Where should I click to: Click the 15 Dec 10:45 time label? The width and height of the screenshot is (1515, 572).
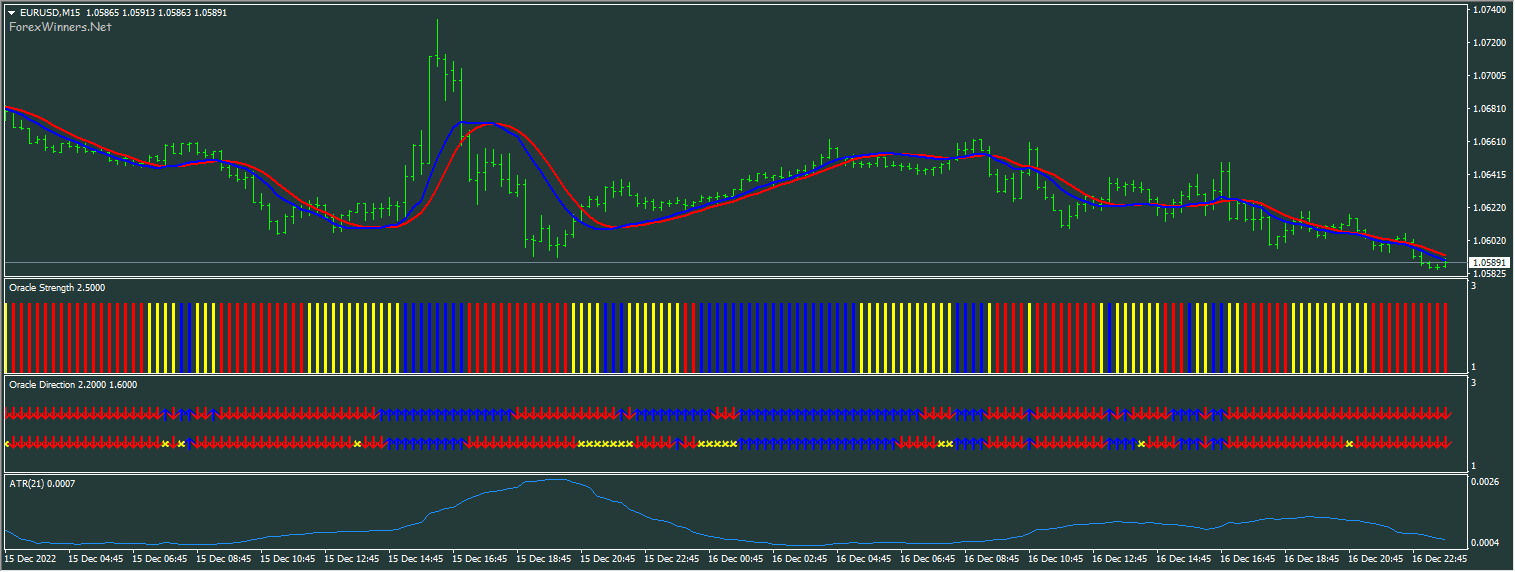[x=289, y=558]
